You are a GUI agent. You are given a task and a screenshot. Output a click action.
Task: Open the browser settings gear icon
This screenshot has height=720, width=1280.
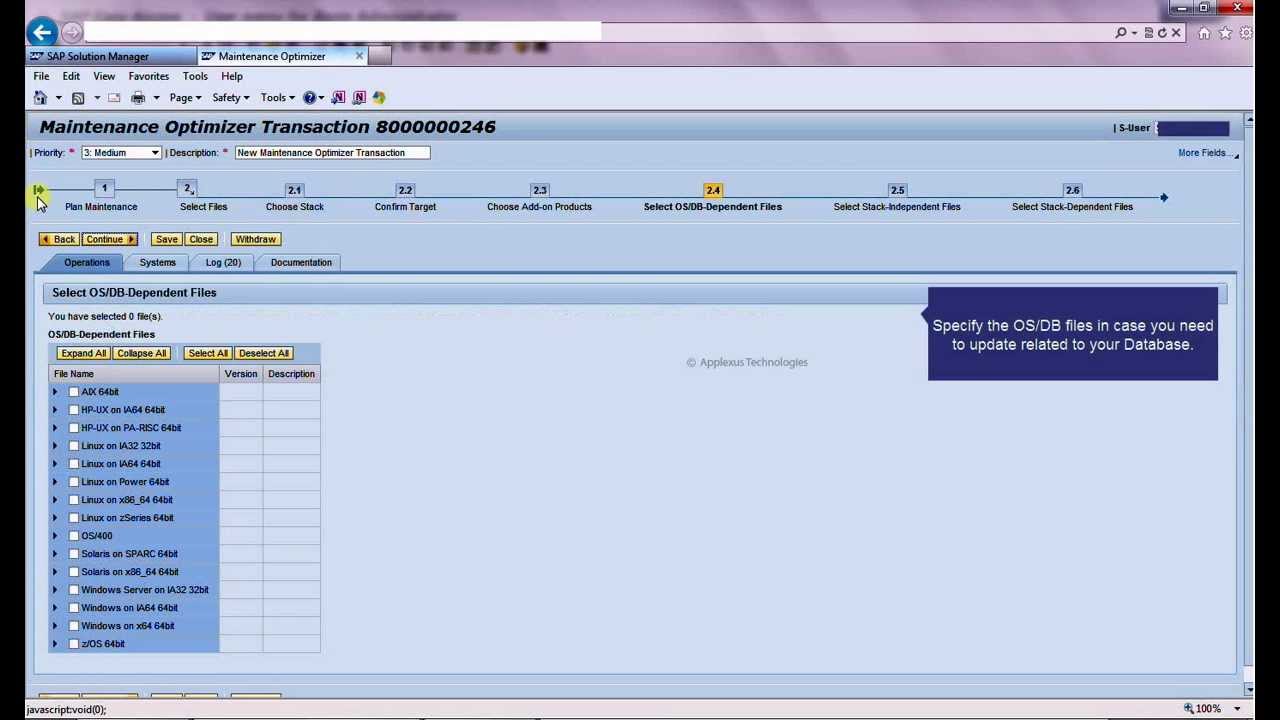pos(1246,34)
